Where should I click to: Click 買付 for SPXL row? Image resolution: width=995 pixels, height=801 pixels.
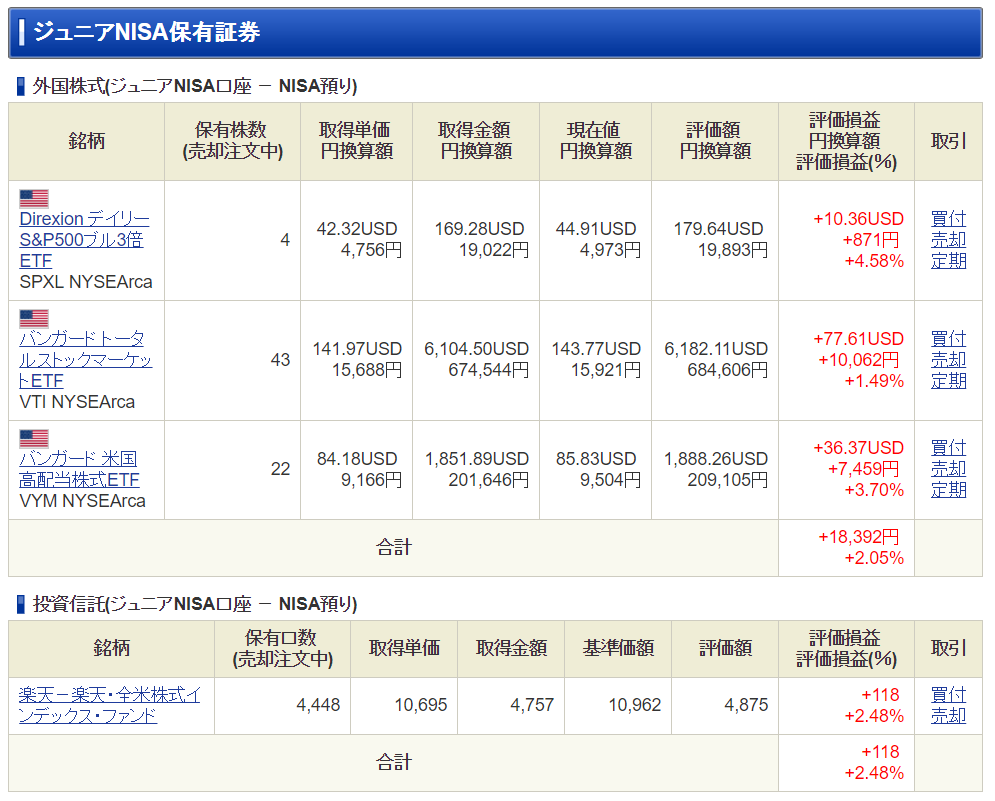coord(948,219)
